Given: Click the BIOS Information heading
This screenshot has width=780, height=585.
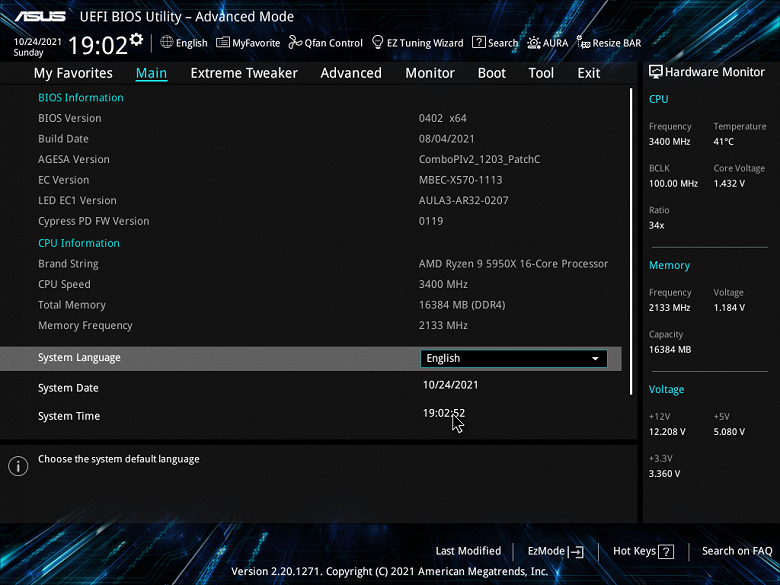Looking at the screenshot, I should tap(81, 98).
